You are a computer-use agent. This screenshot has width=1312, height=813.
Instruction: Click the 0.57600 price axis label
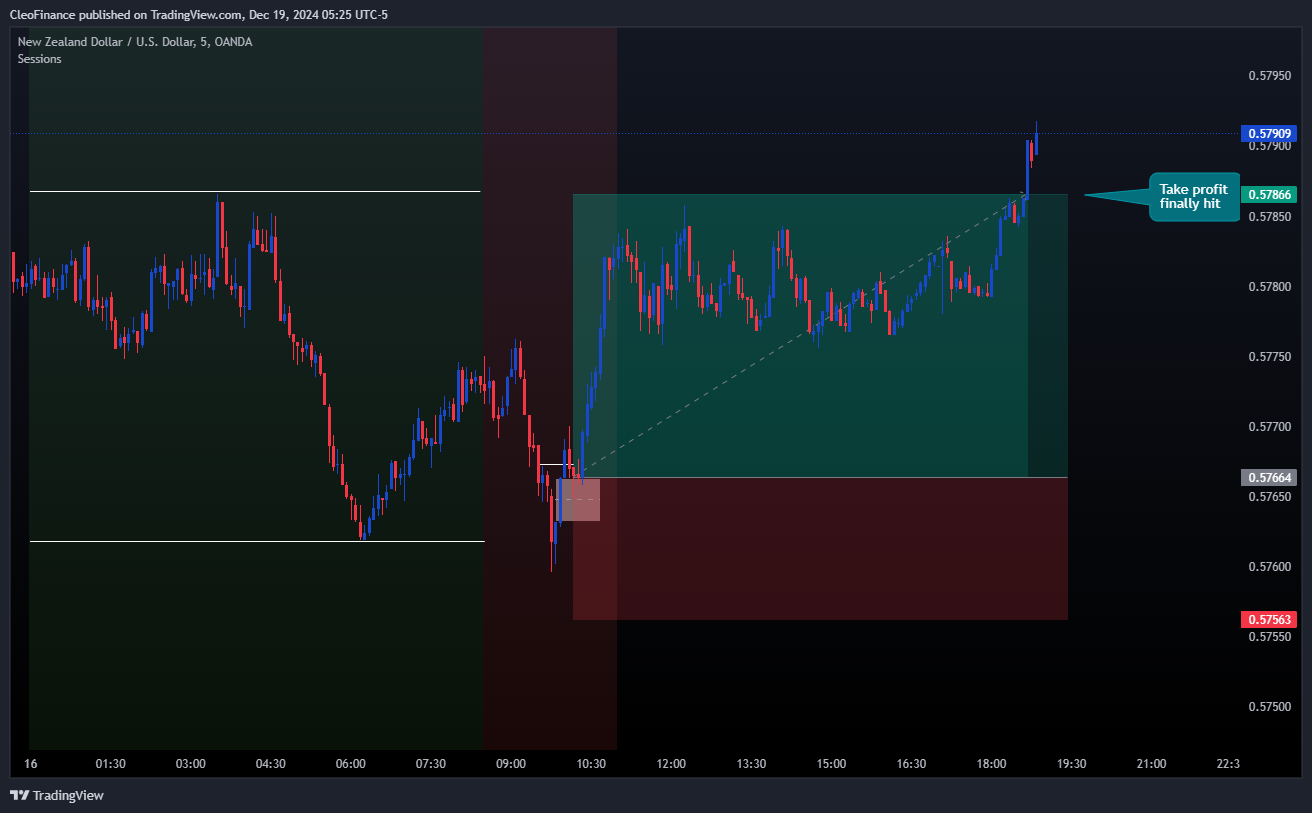[1270, 567]
